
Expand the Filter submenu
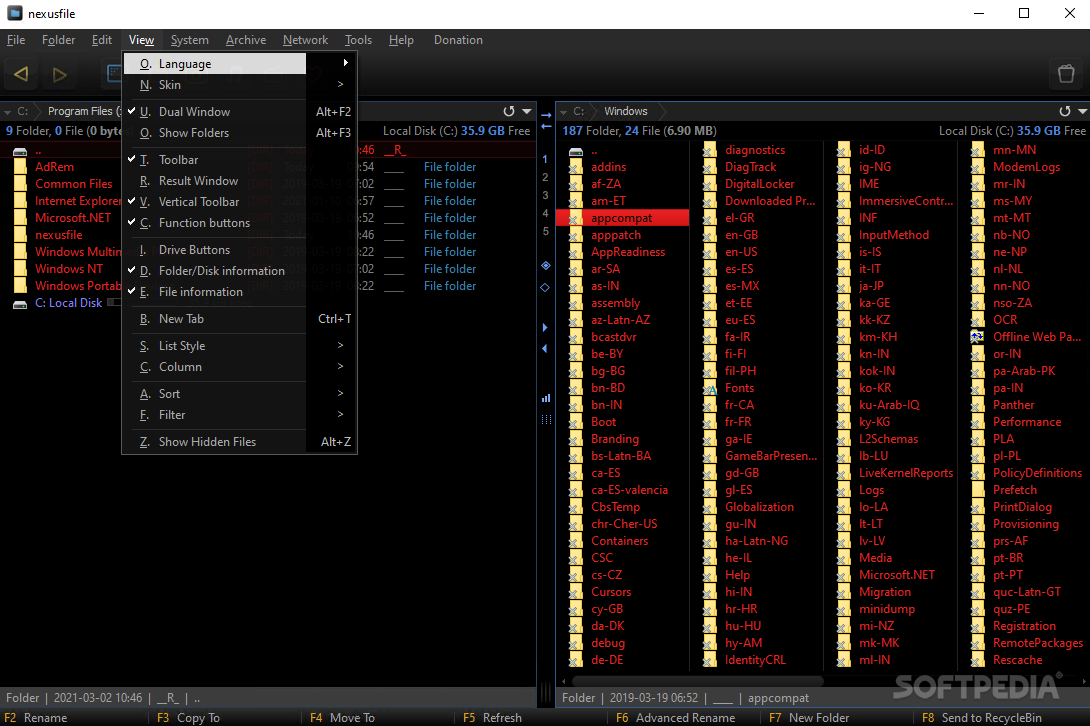240,414
